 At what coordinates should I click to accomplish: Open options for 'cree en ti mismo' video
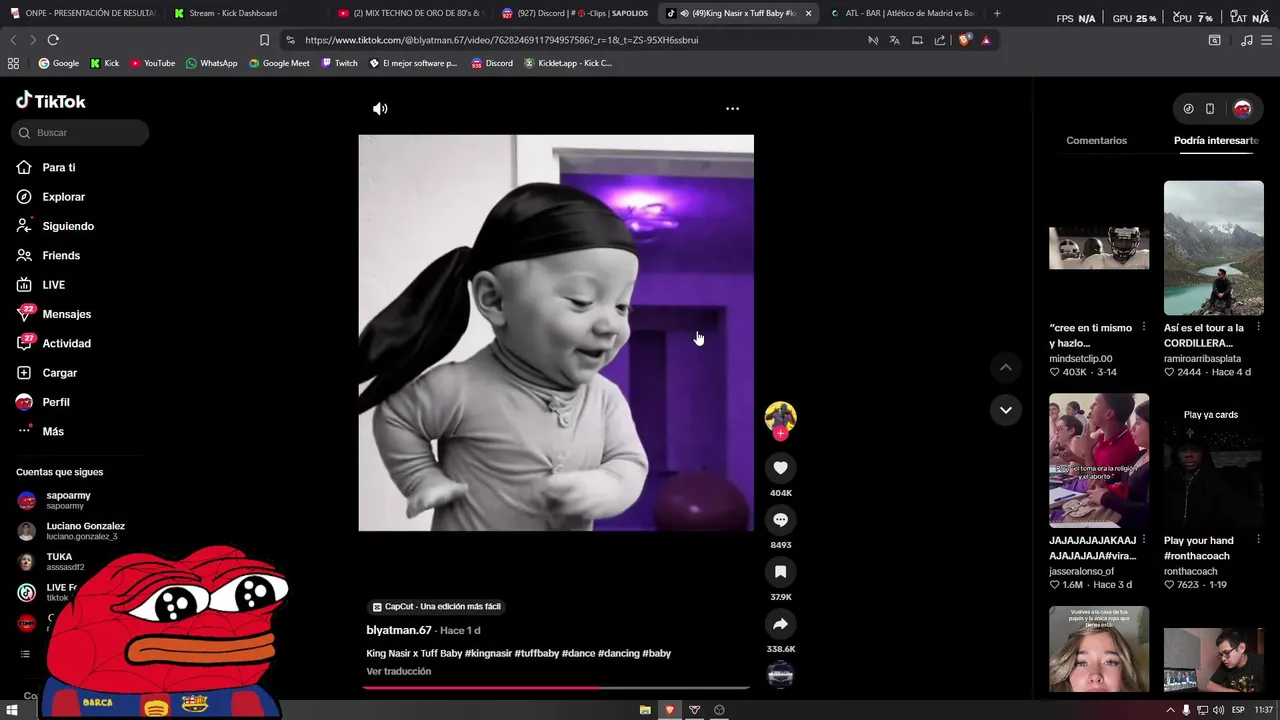tap(1144, 327)
